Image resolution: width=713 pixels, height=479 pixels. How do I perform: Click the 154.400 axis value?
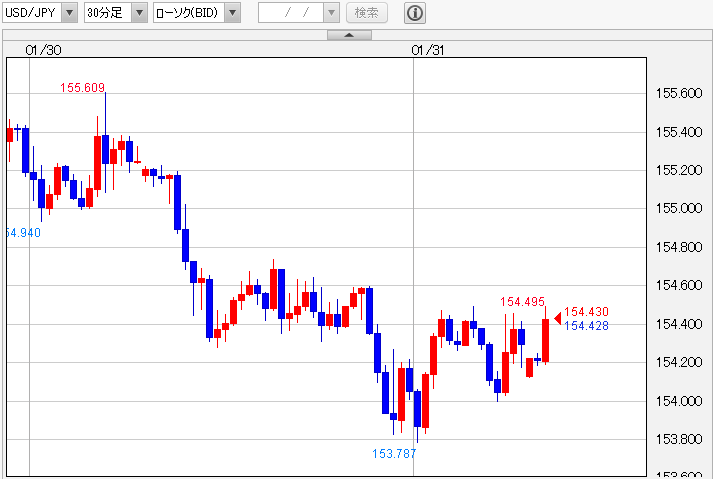679,324
